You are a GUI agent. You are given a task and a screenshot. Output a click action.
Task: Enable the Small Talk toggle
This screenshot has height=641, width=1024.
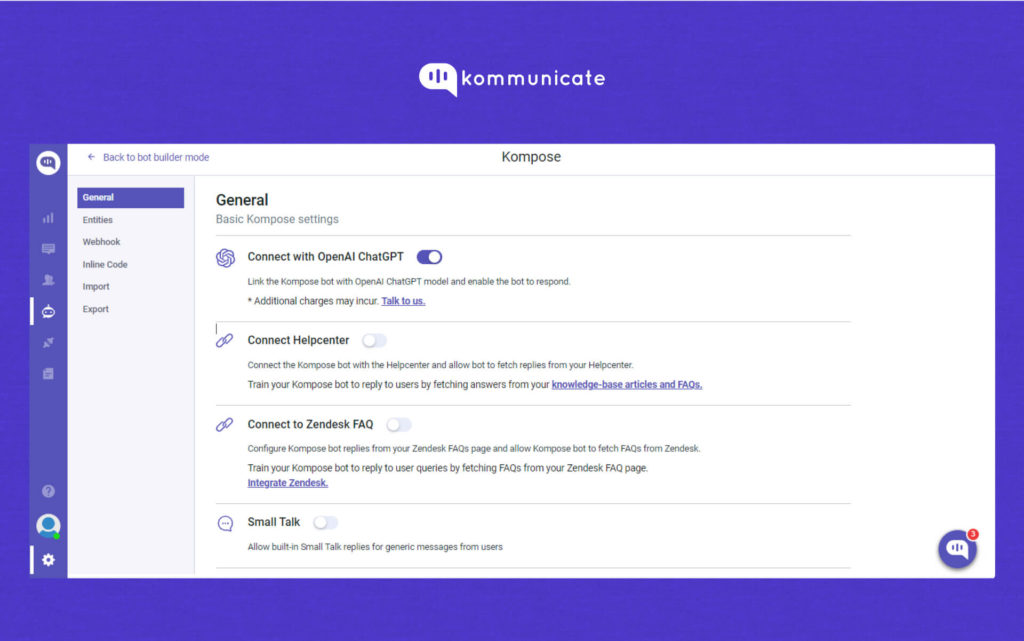325,522
